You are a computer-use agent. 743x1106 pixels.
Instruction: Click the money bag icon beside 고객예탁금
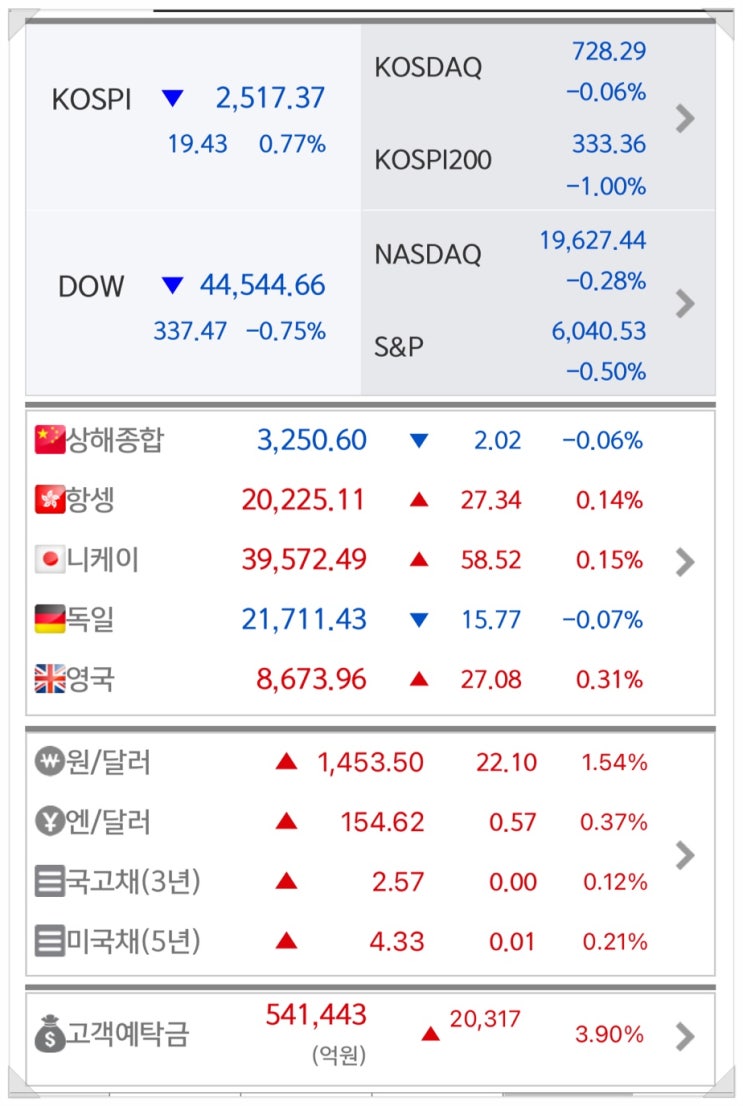[x=49, y=1033]
